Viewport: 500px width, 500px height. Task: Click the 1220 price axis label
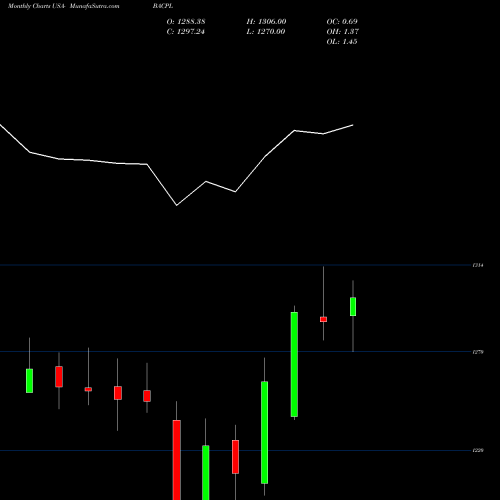click(478, 451)
